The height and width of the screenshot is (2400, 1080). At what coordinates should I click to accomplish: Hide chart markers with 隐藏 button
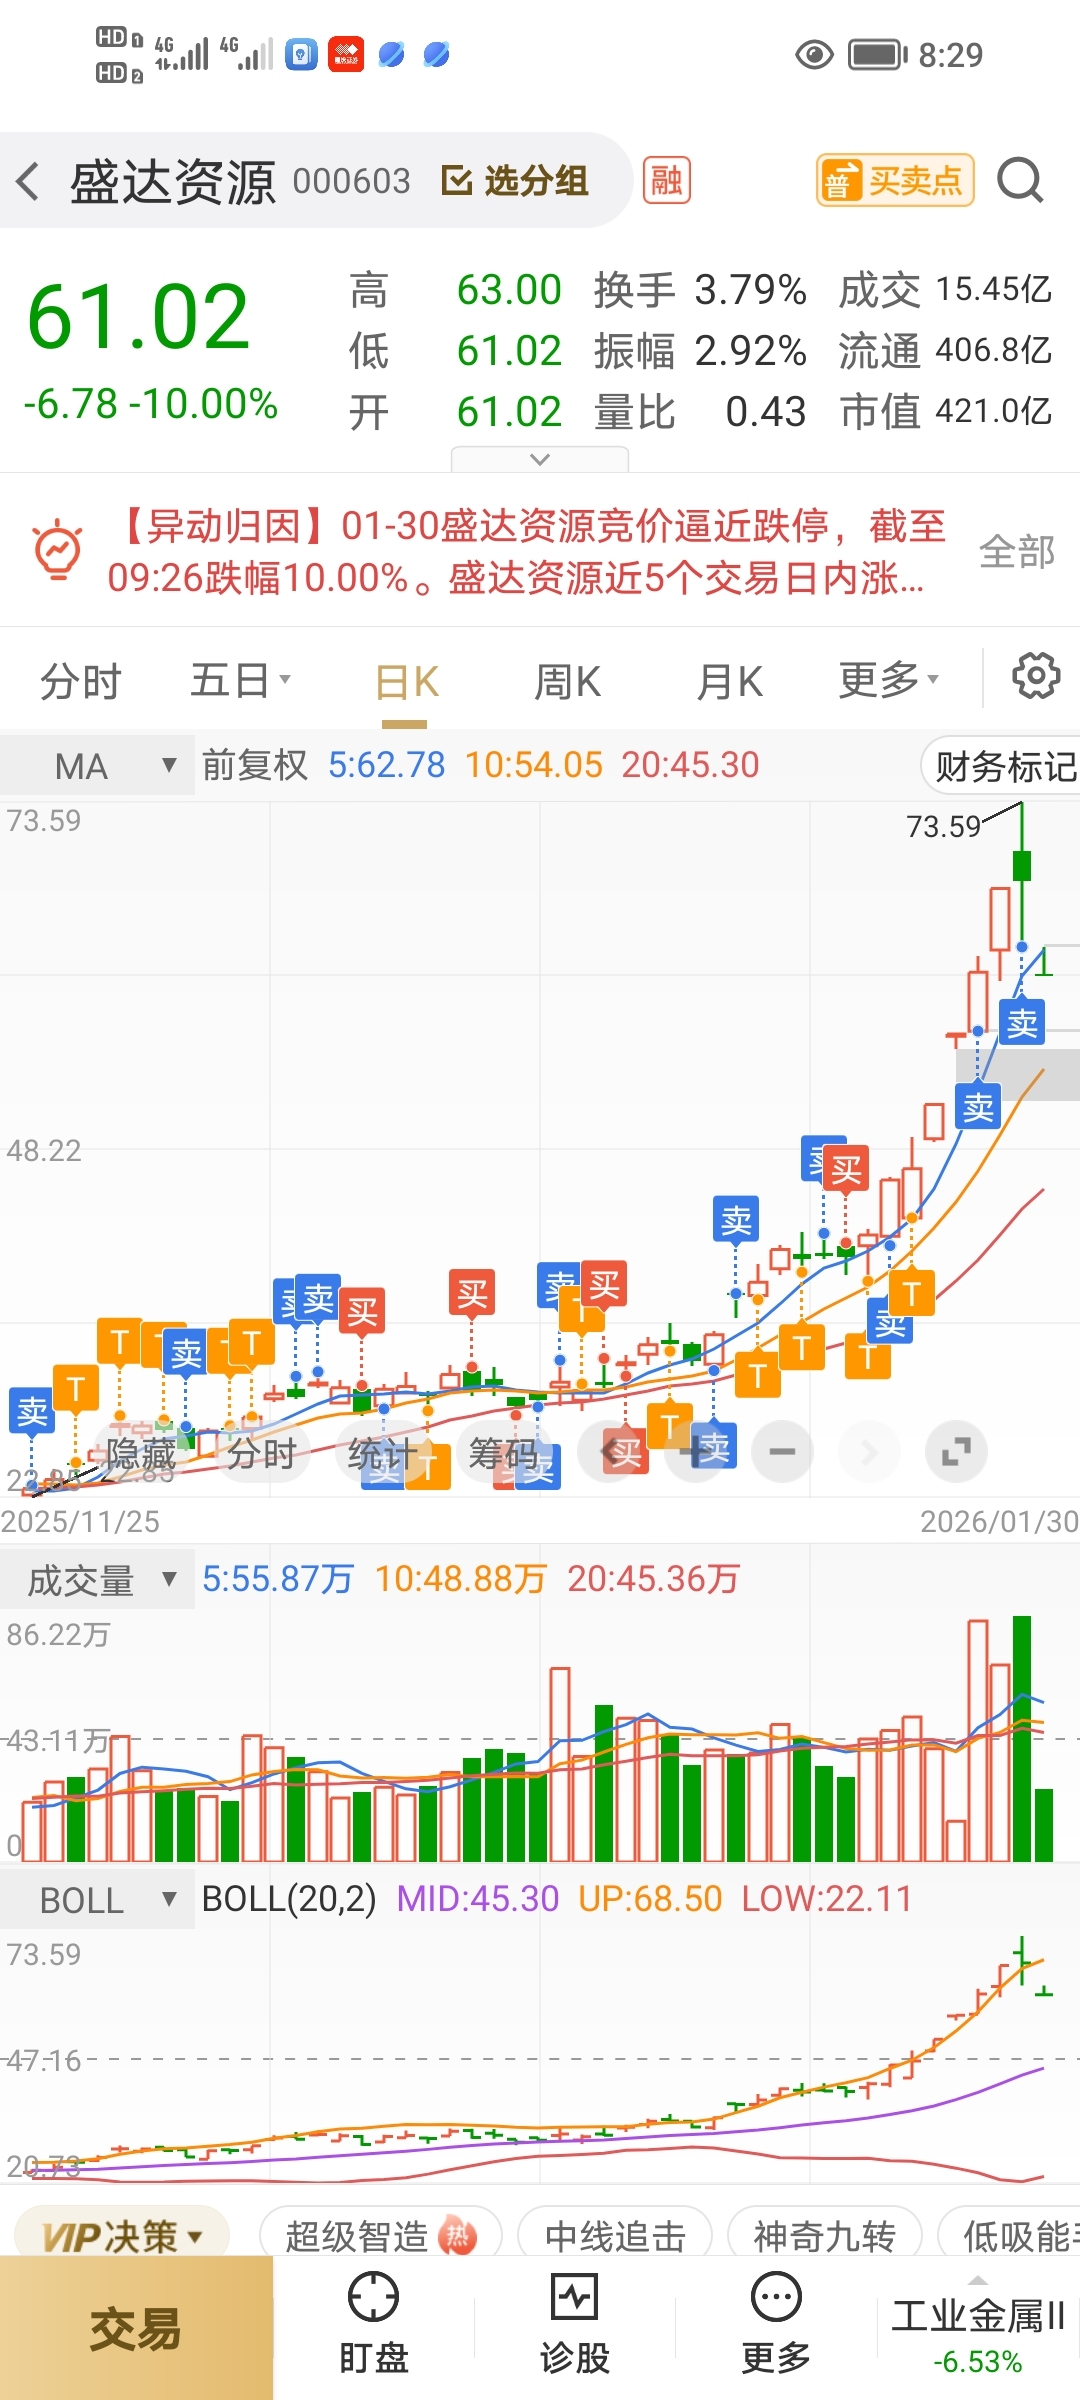pyautogui.click(x=141, y=1453)
